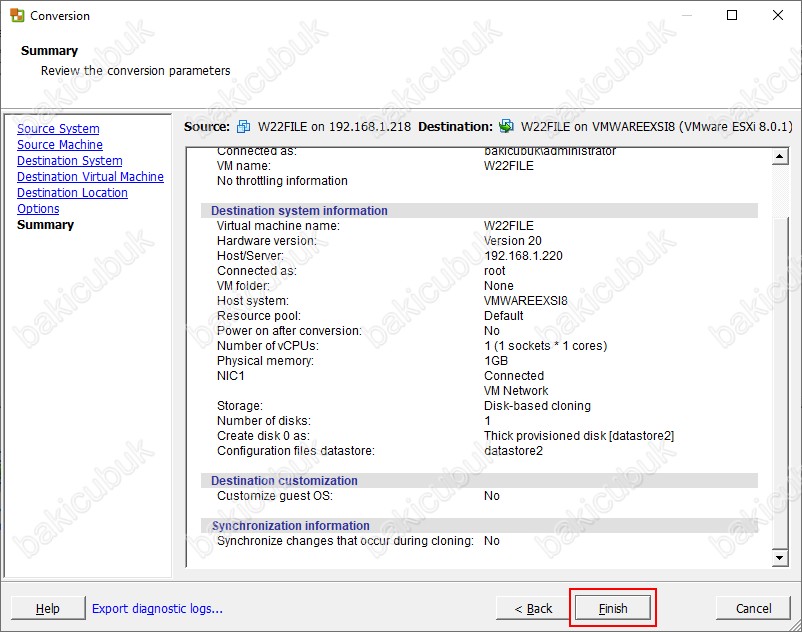This screenshot has width=802, height=632.
Task: Click Thick provisioned disk [datastore2] value
Action: tap(579, 436)
